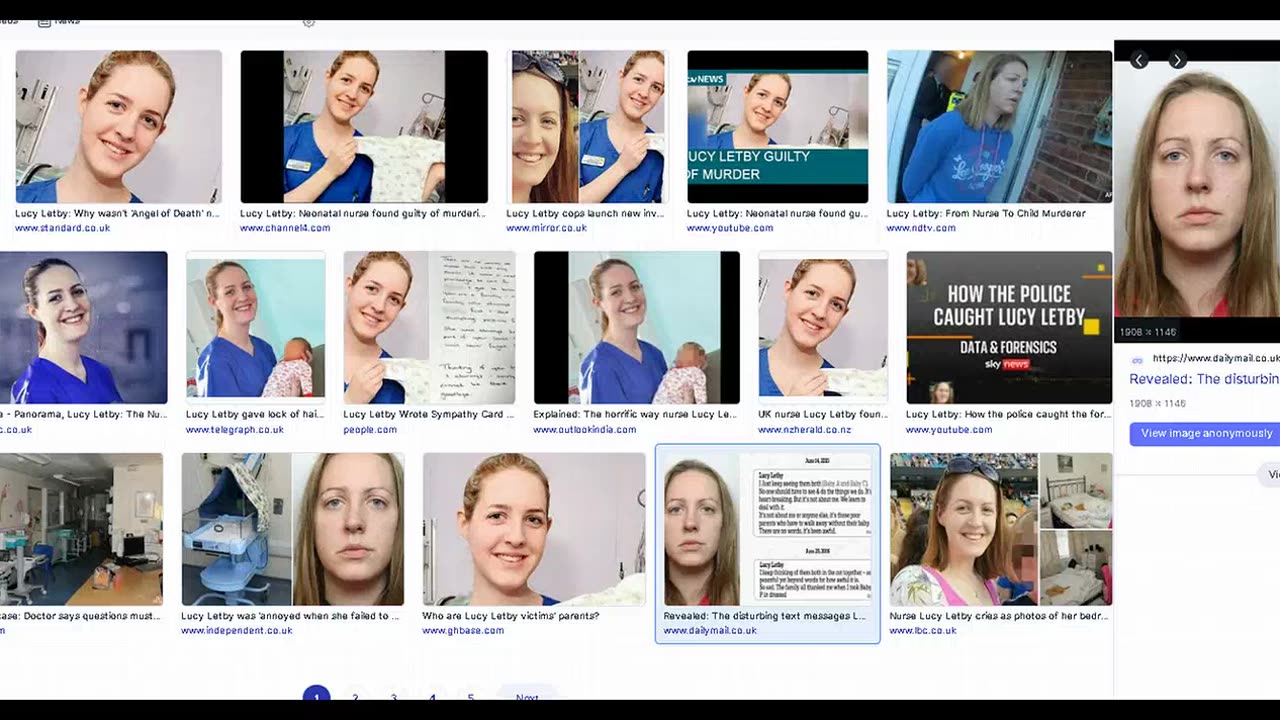Click caption 'Lucy Letby: How the police caught the for...'
Image resolution: width=1280 pixels, height=720 pixels.
(1008, 415)
